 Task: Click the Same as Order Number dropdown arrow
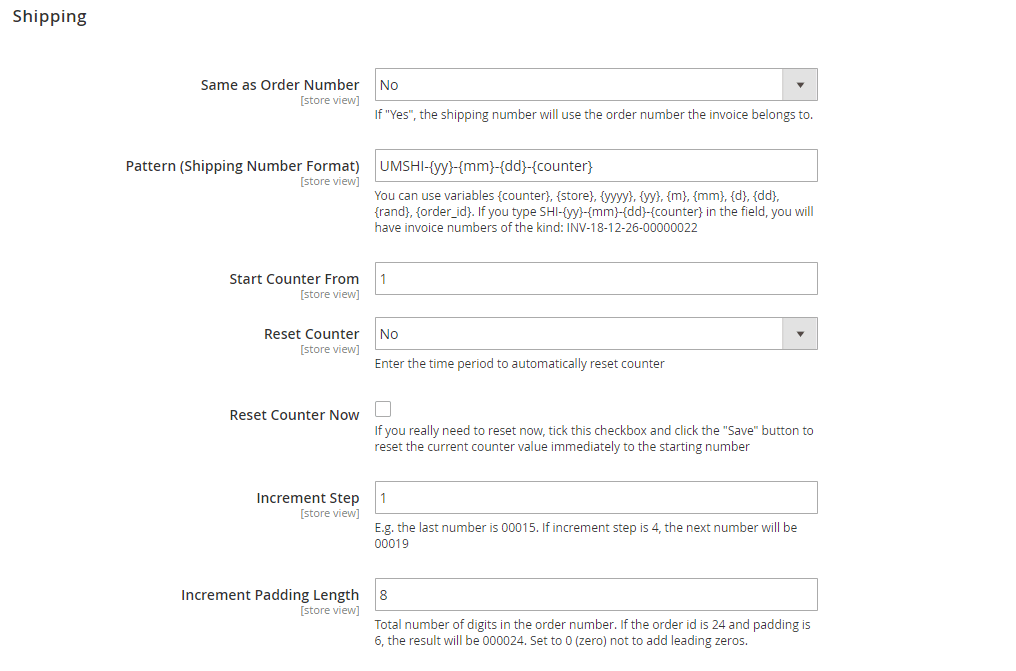click(800, 85)
